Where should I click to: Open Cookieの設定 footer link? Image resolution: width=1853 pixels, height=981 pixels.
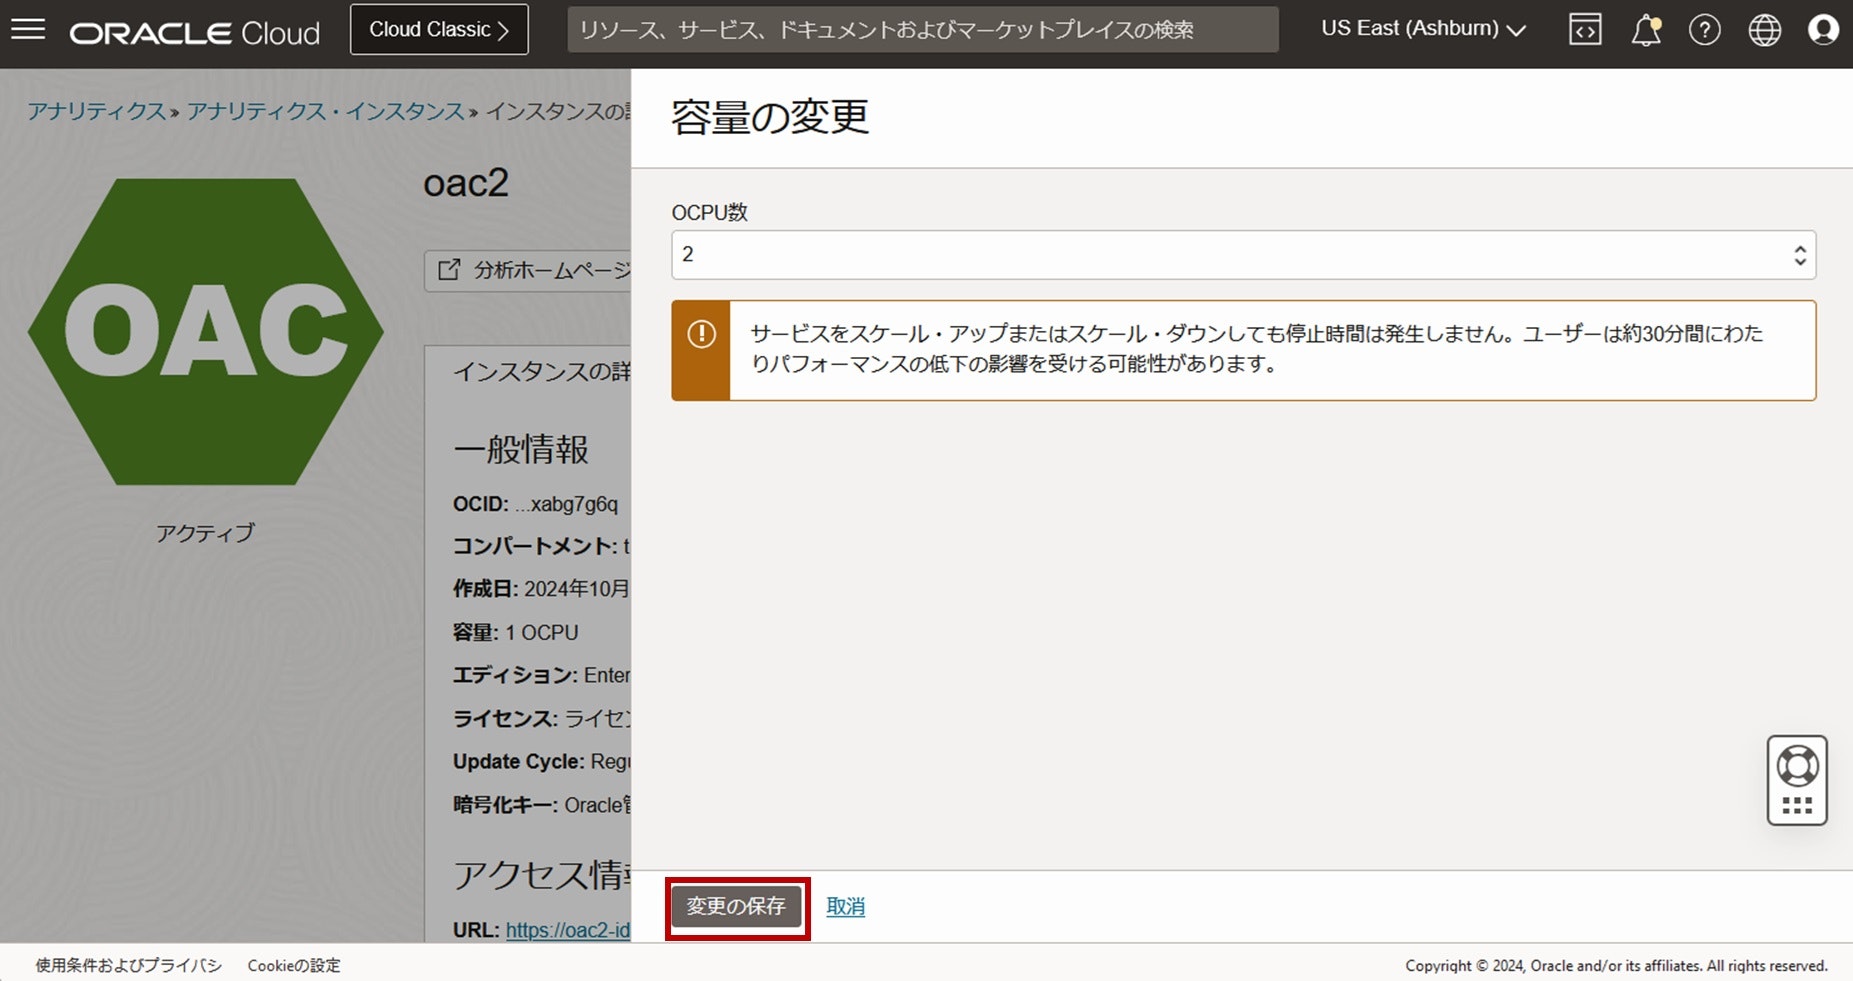click(294, 966)
